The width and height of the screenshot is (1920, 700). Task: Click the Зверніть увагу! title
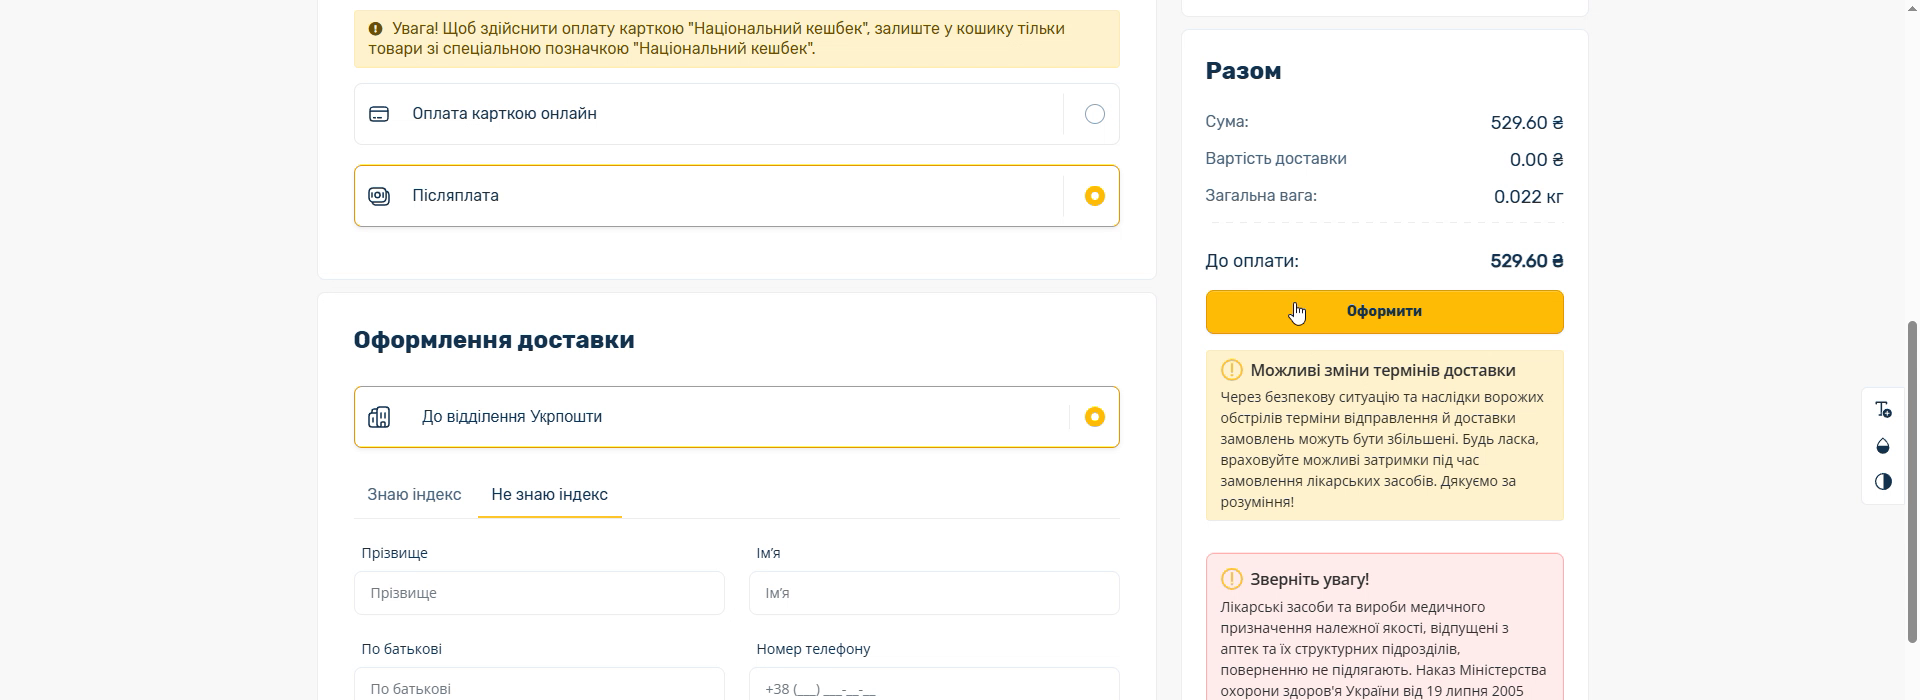(x=1309, y=579)
